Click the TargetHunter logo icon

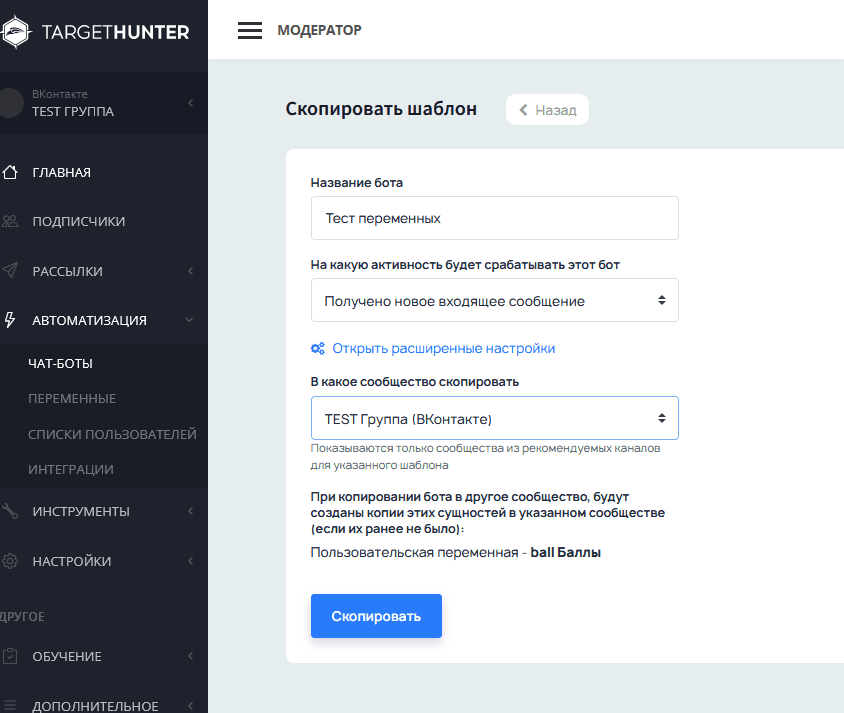pos(17,32)
